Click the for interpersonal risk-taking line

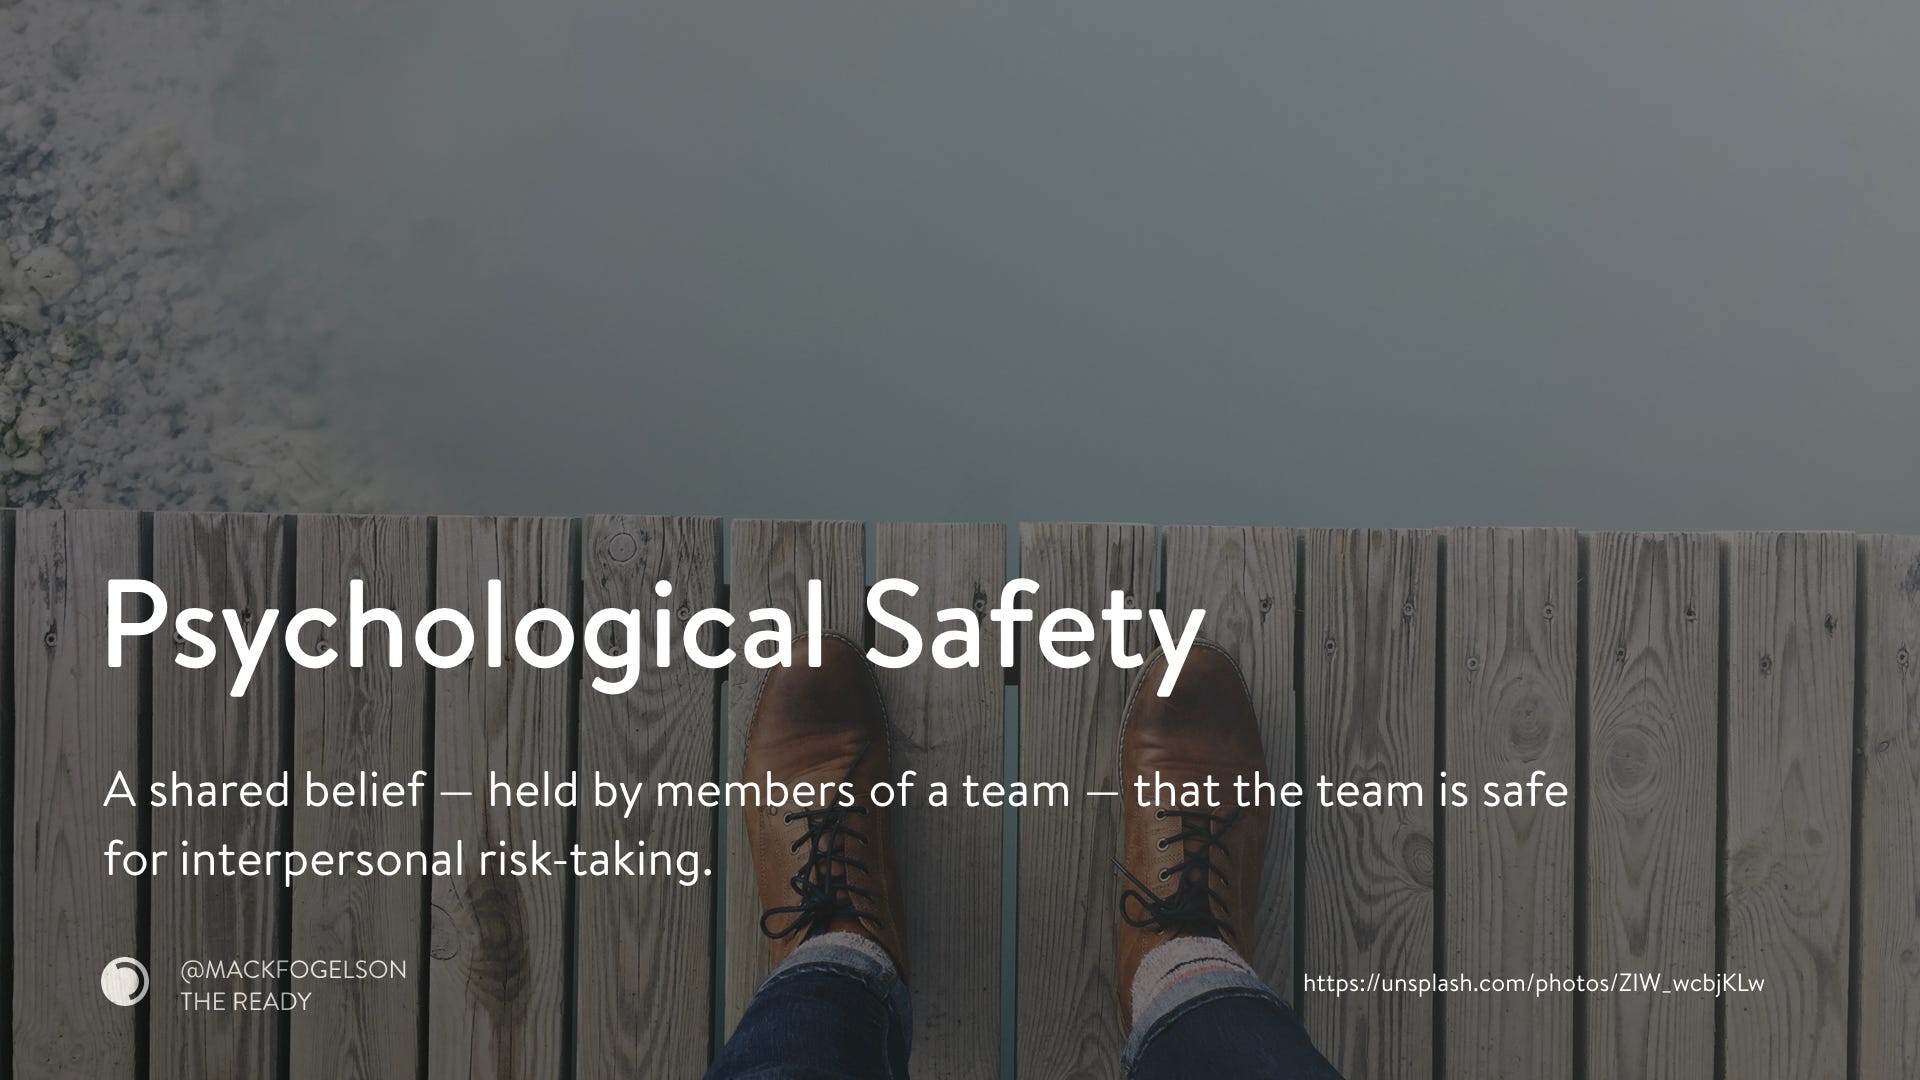(x=408, y=860)
